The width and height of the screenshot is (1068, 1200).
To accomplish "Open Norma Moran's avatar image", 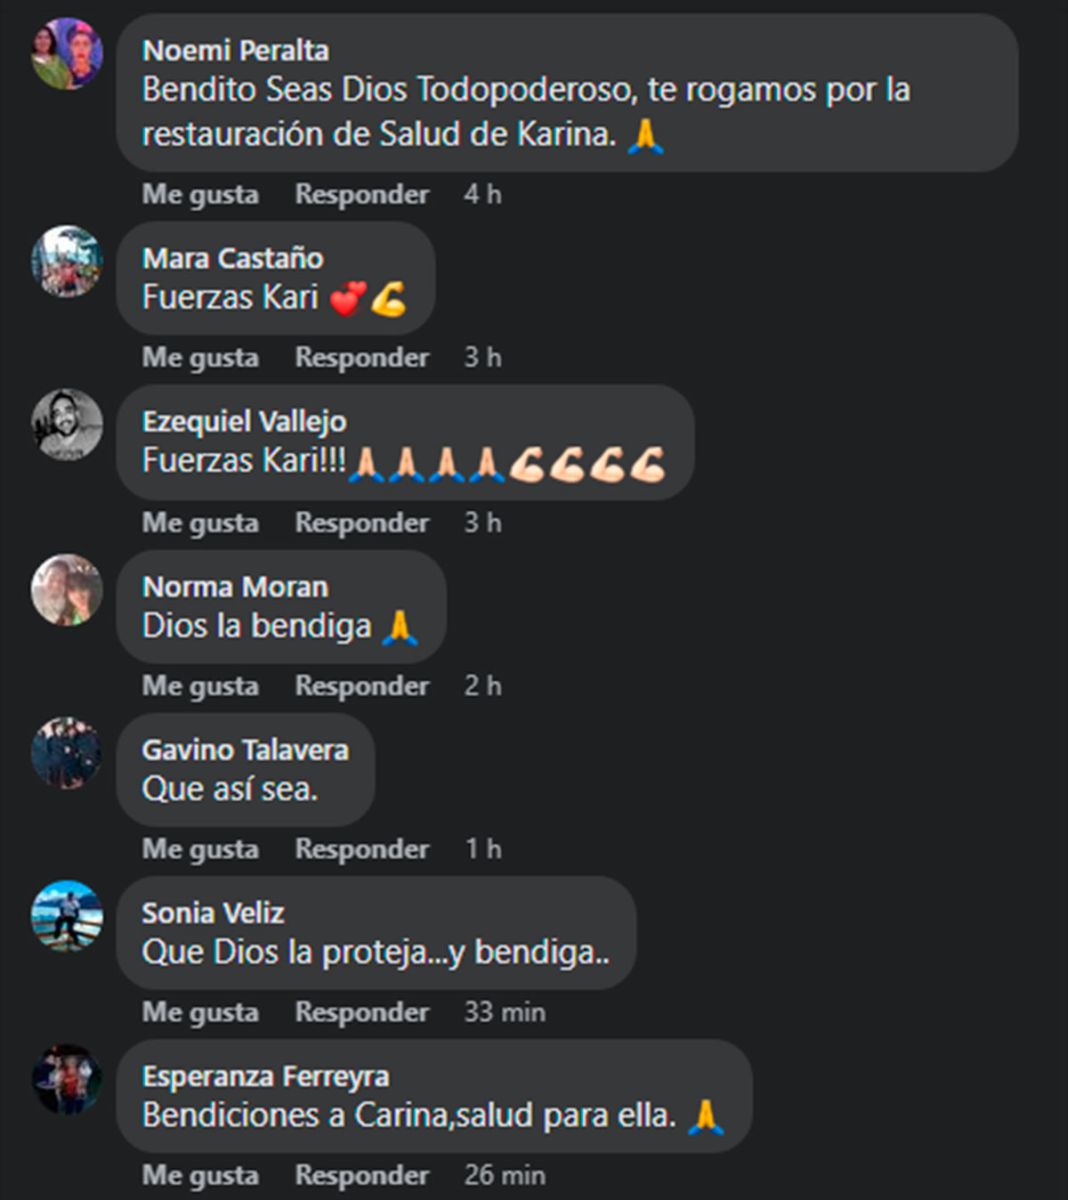I will click(67, 590).
